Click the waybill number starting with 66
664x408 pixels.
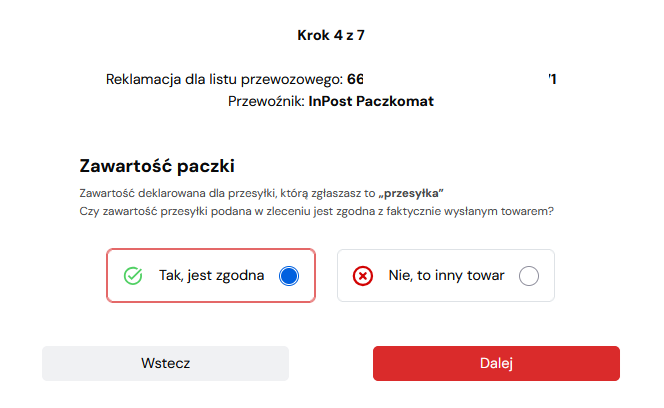pyautogui.click(x=355, y=79)
